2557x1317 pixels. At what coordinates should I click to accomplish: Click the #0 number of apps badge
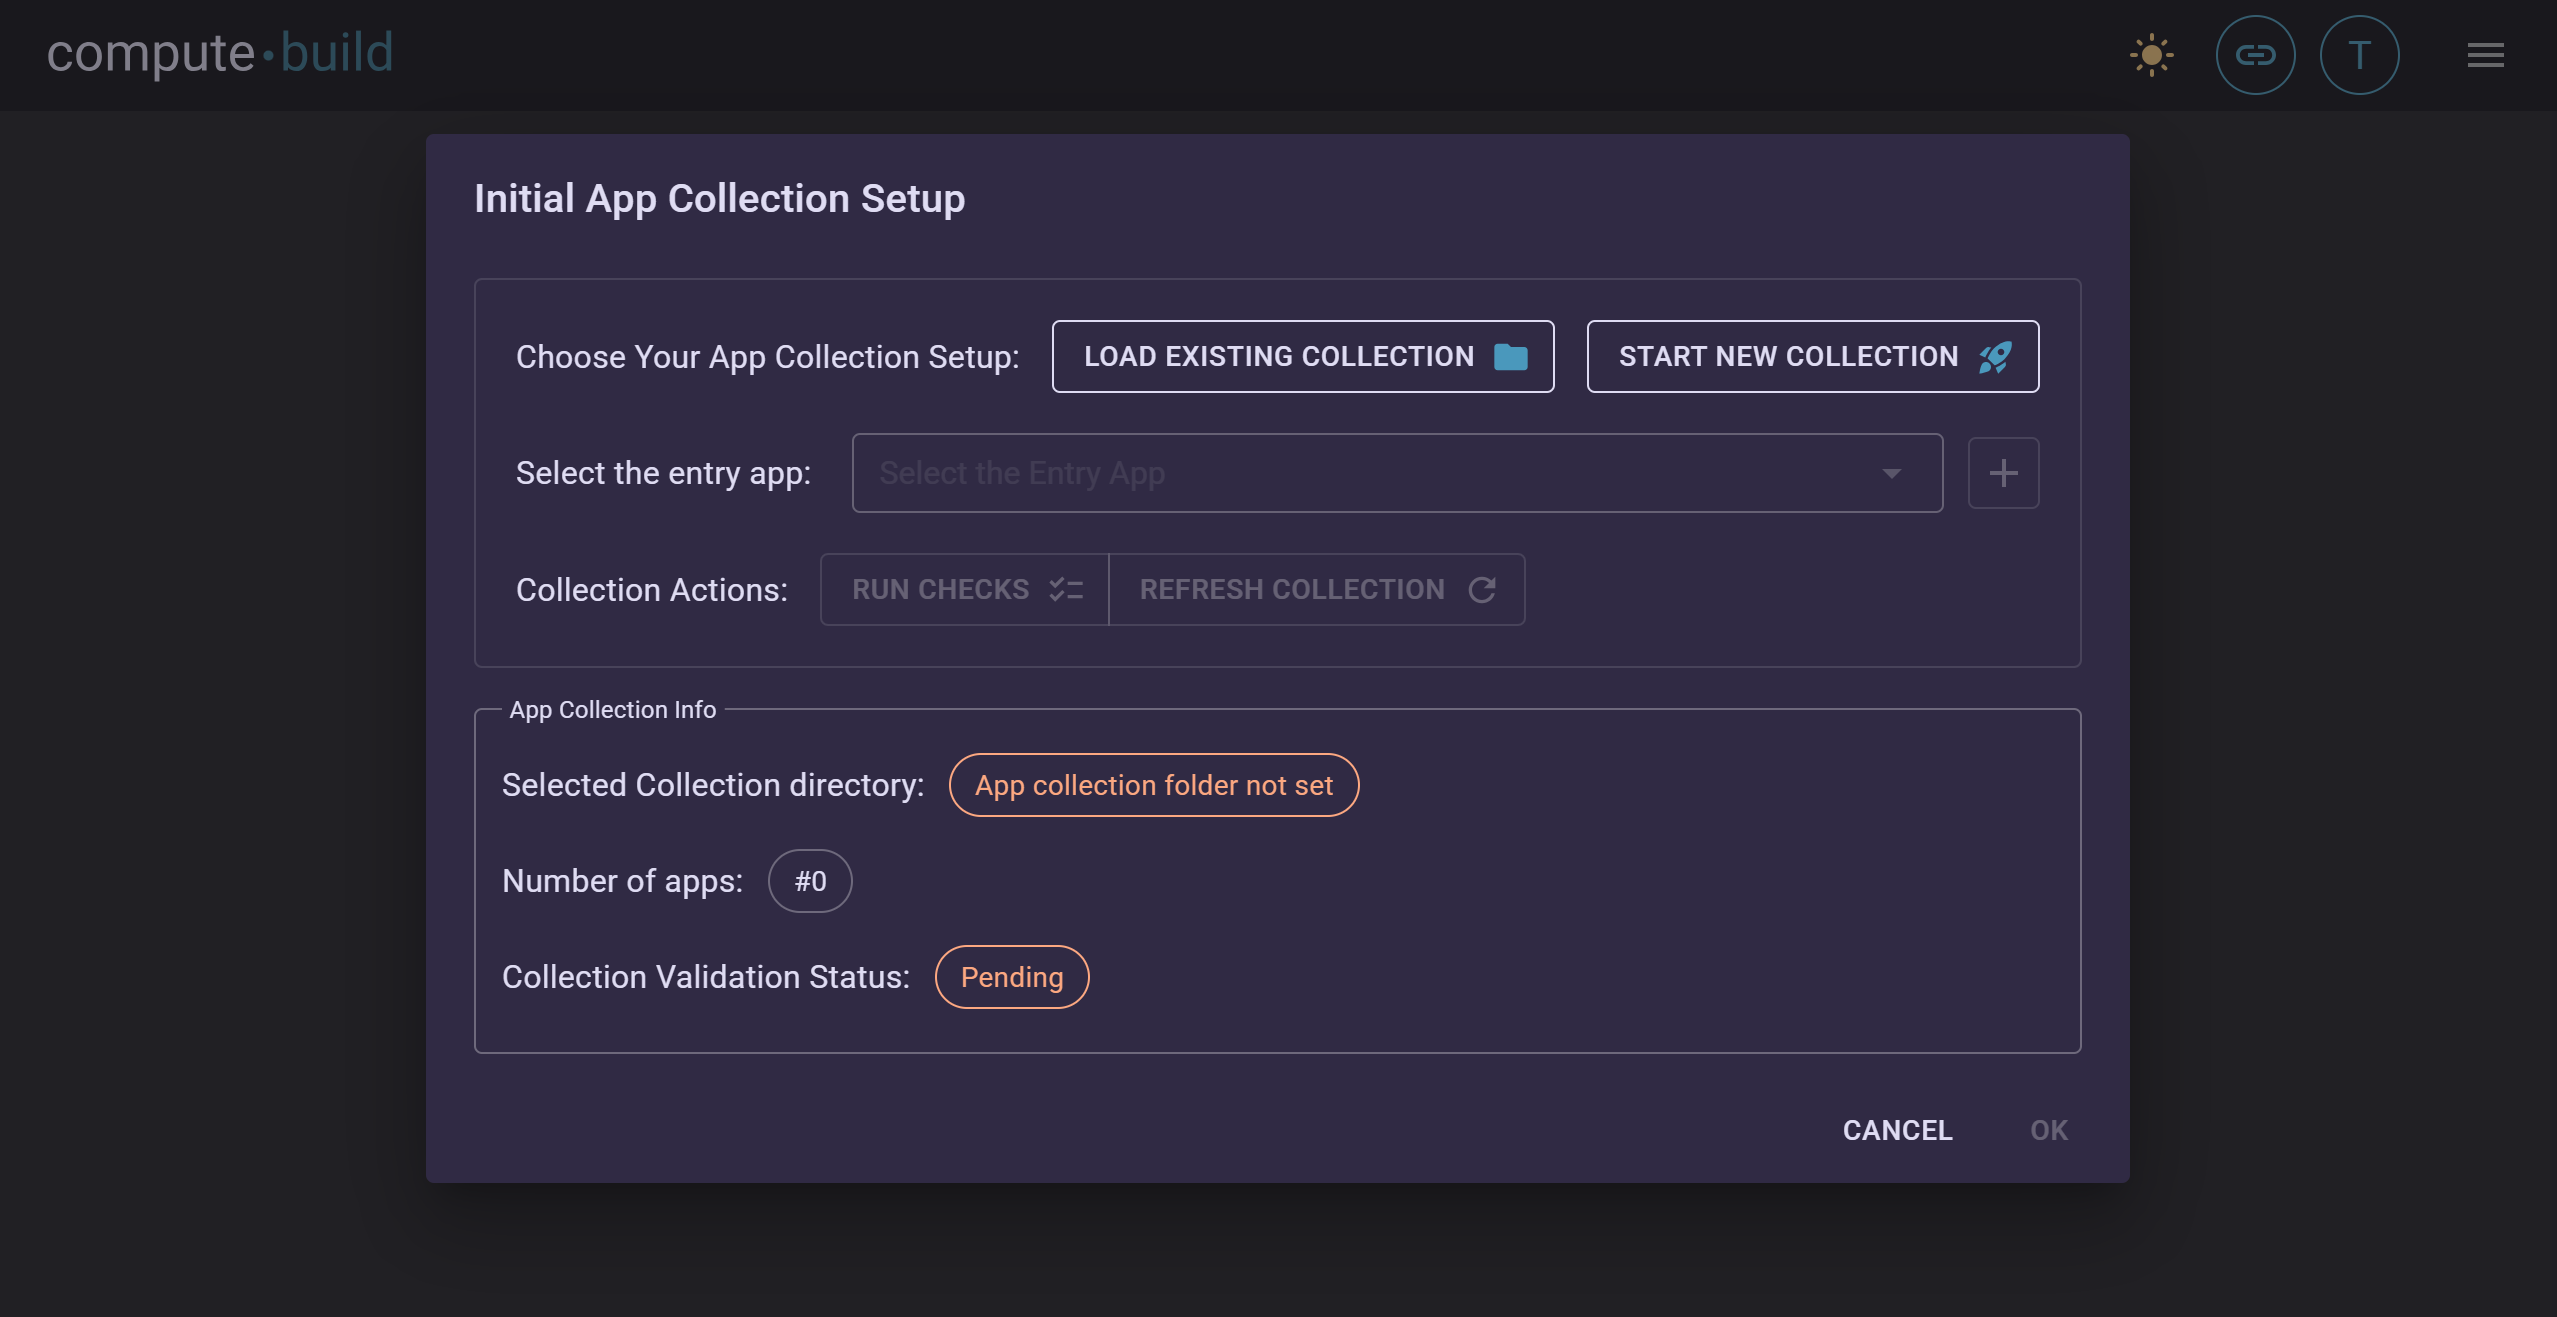(809, 880)
